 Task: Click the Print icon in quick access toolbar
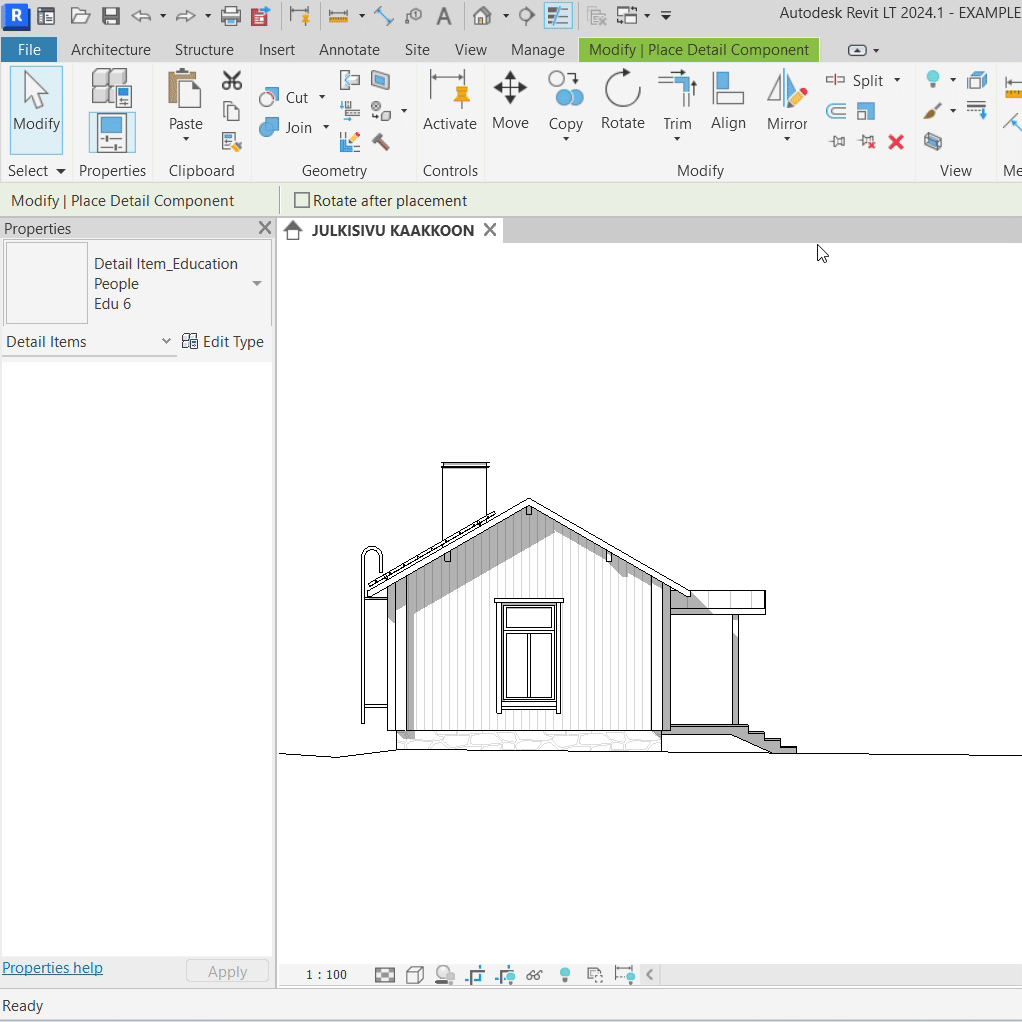click(x=230, y=16)
